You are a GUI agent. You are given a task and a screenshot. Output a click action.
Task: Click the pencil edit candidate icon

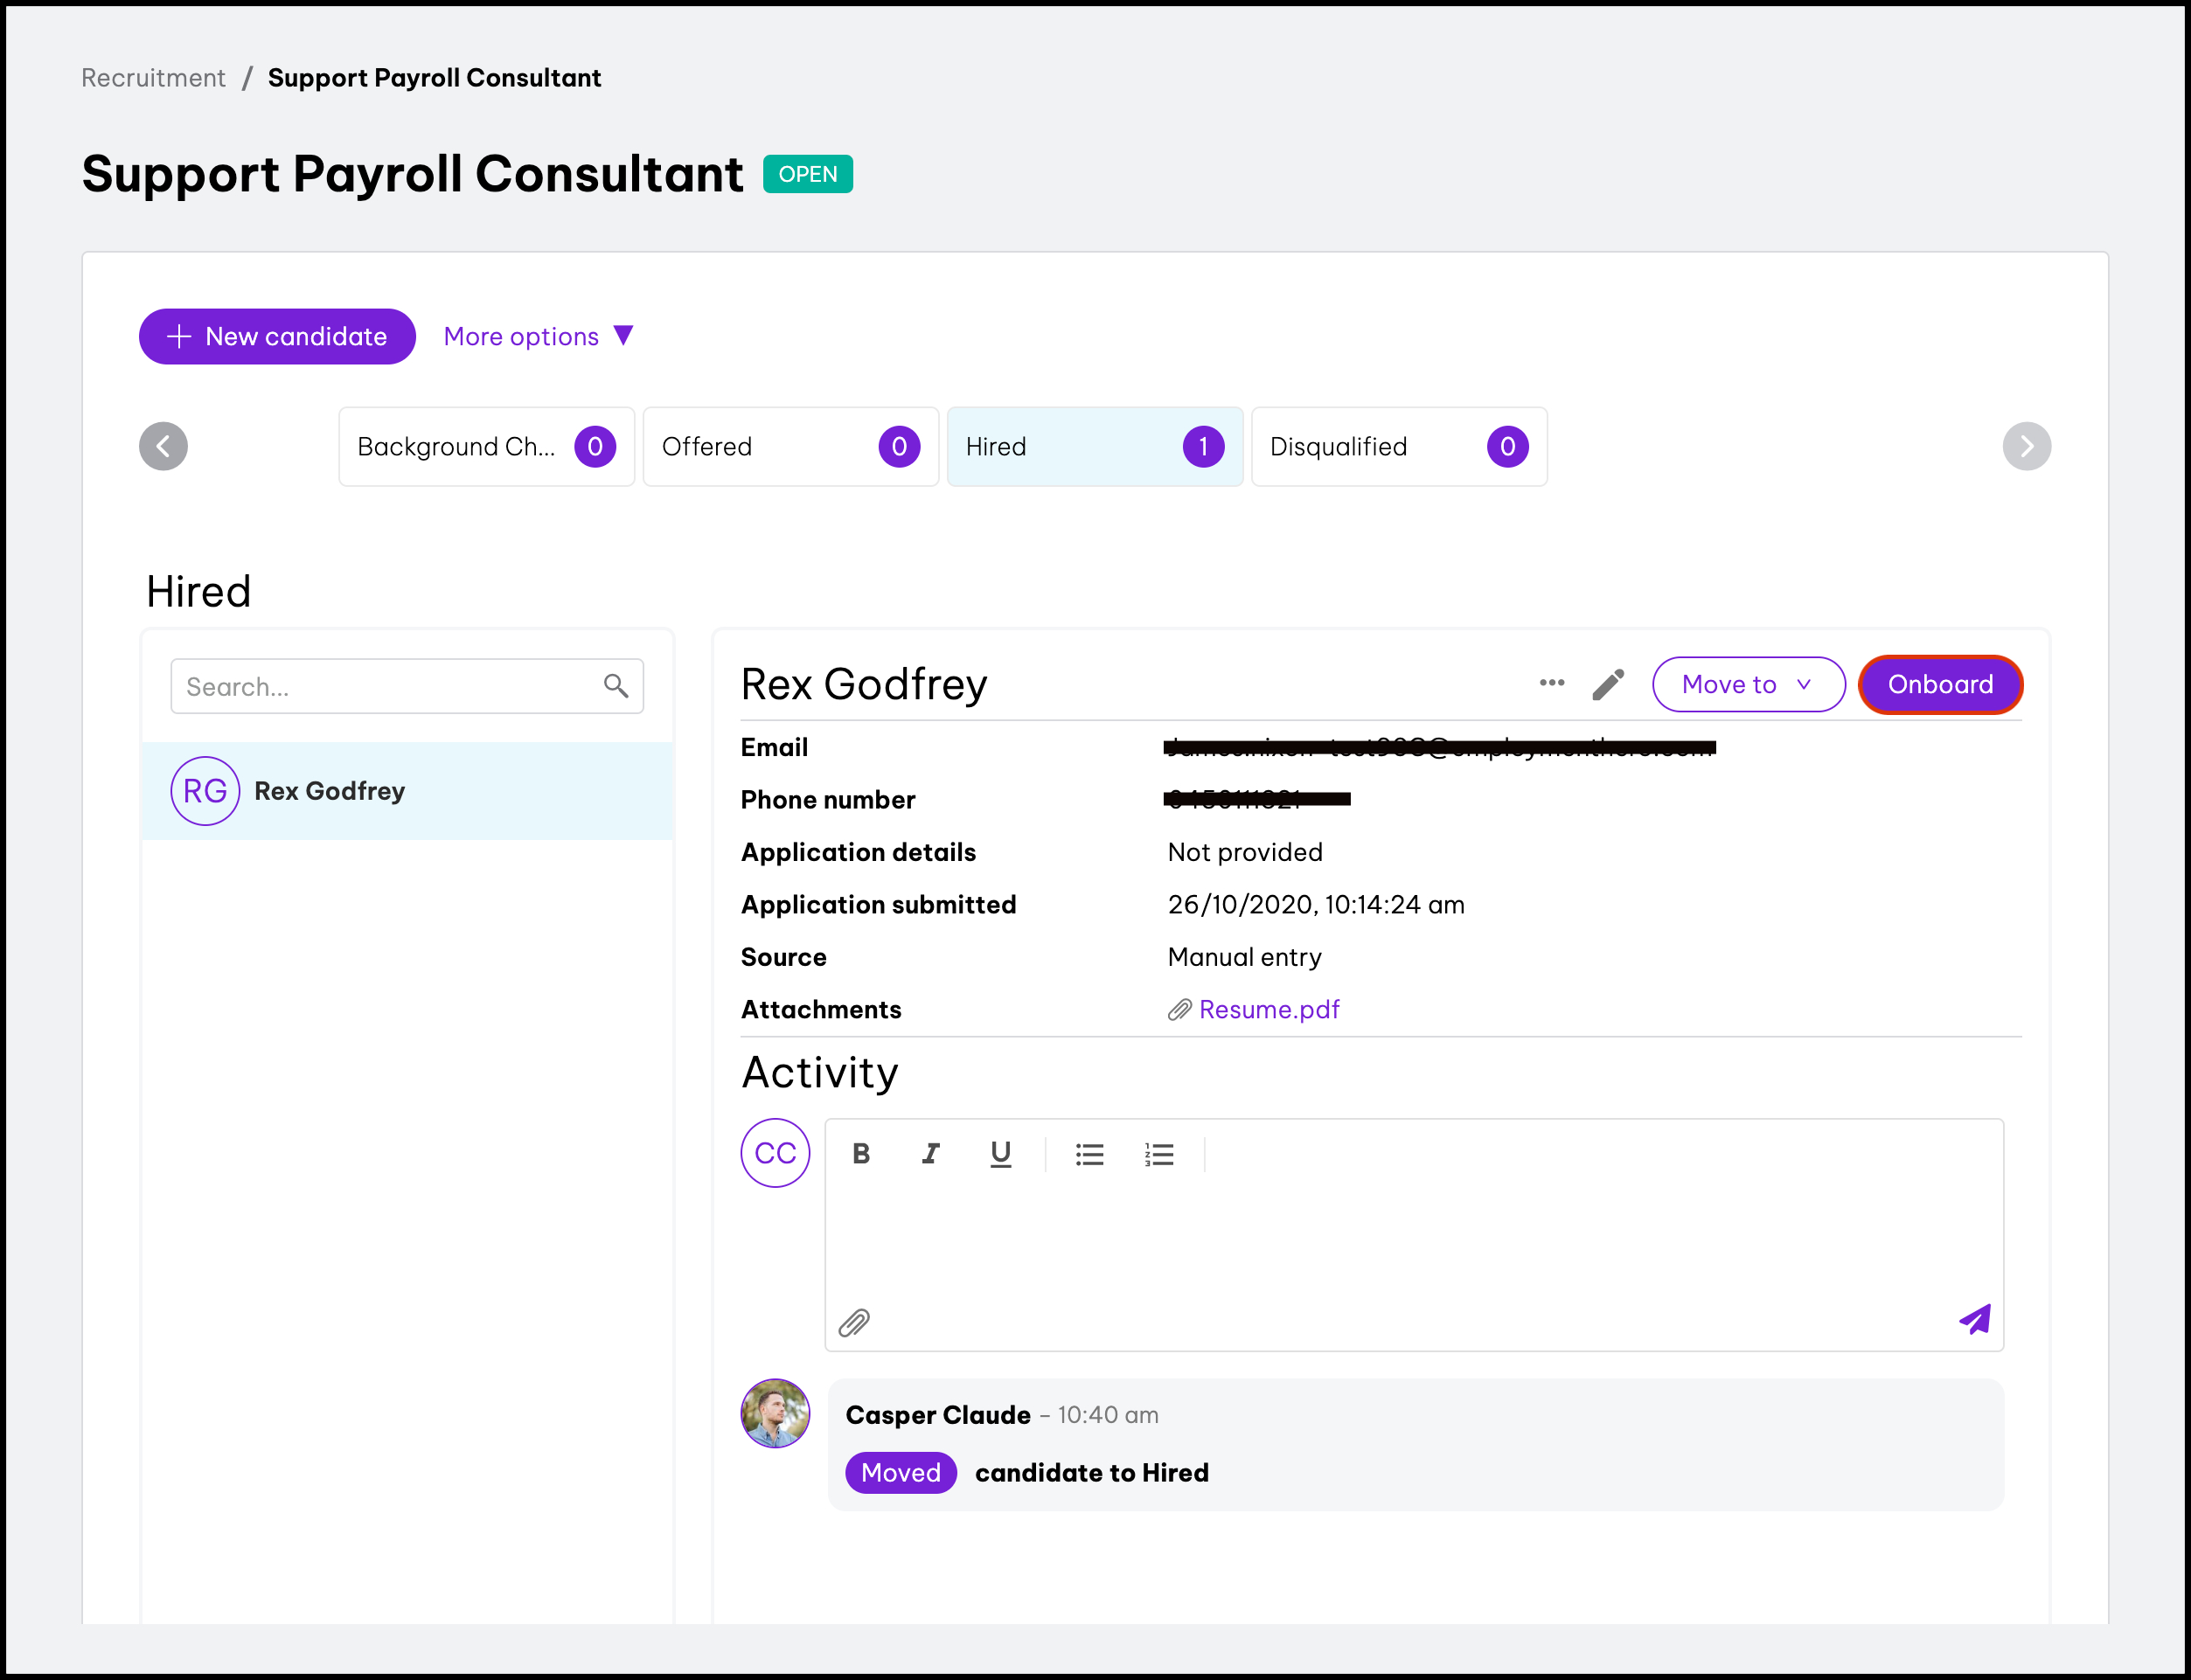point(1608,685)
